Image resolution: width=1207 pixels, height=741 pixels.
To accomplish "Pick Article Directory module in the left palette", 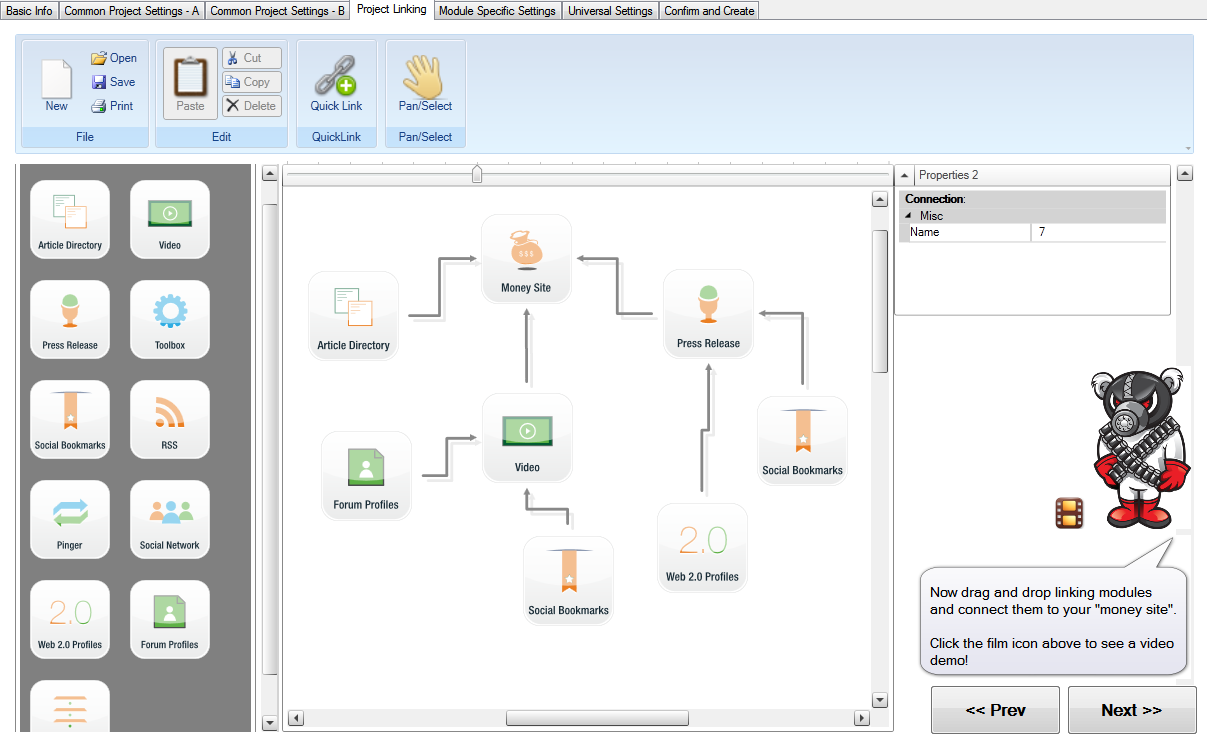I will 70,220.
